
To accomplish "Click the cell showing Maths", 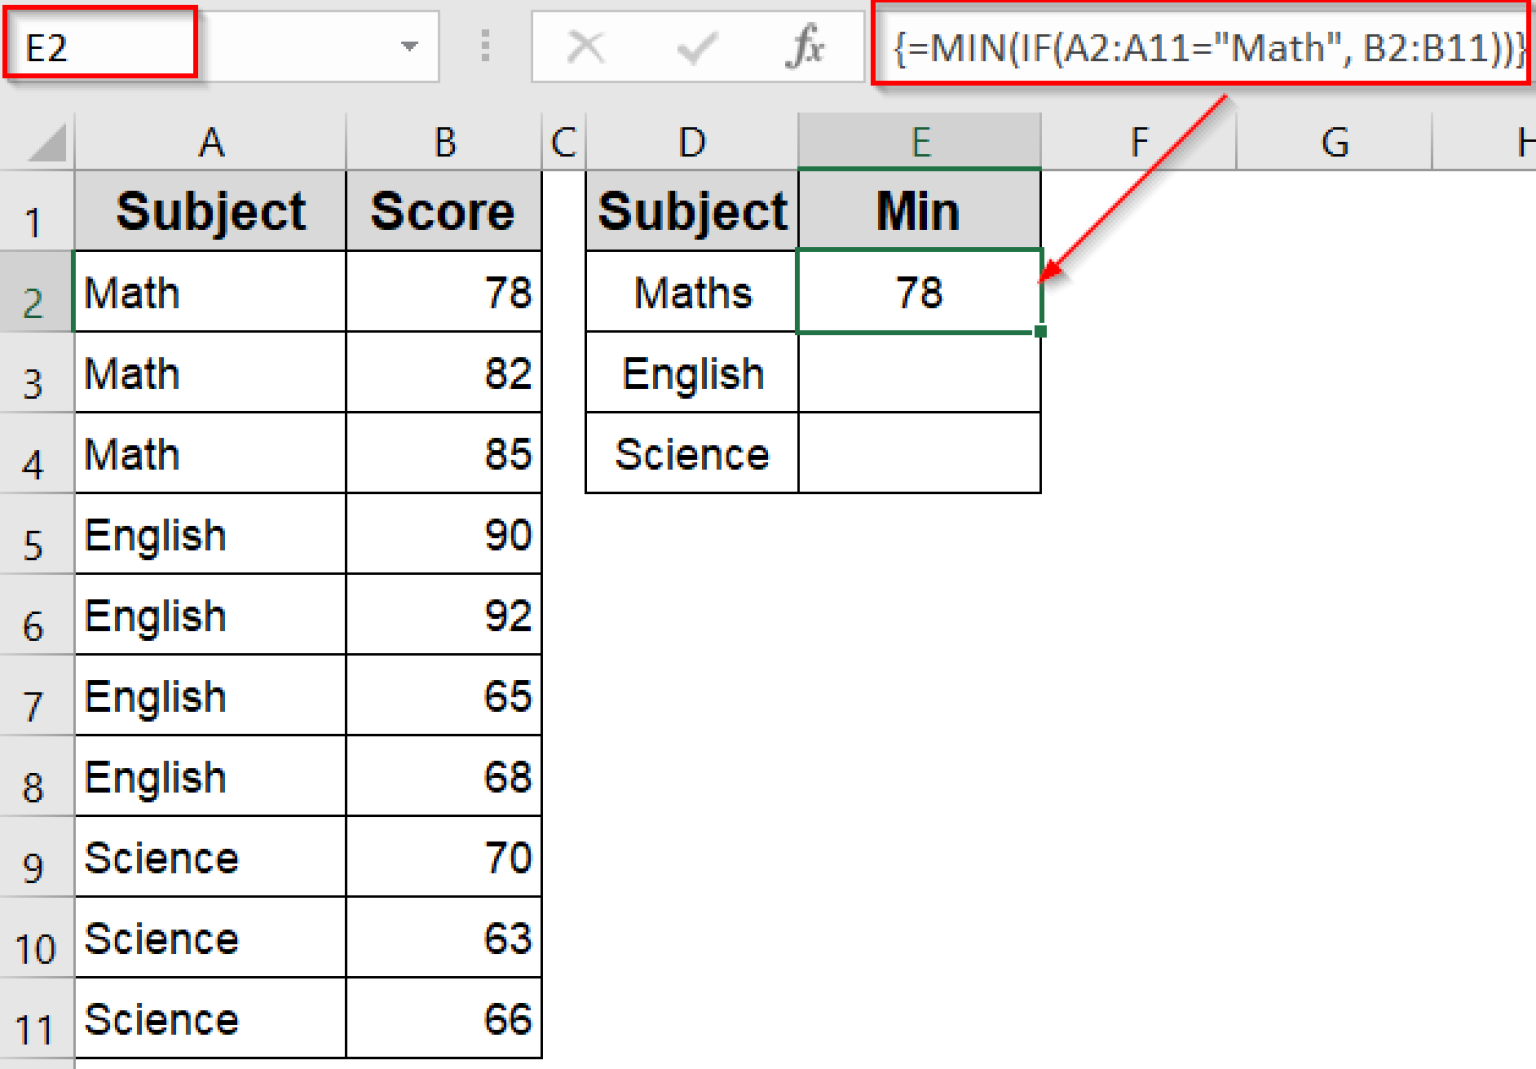I will (x=691, y=292).
